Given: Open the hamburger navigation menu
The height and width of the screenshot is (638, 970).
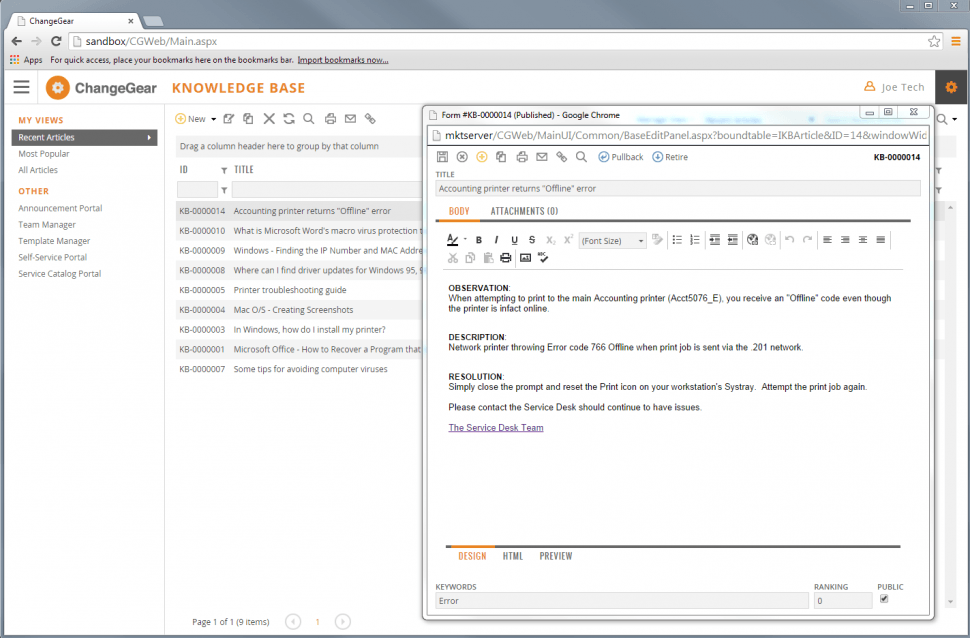Looking at the screenshot, I should coord(22,87).
